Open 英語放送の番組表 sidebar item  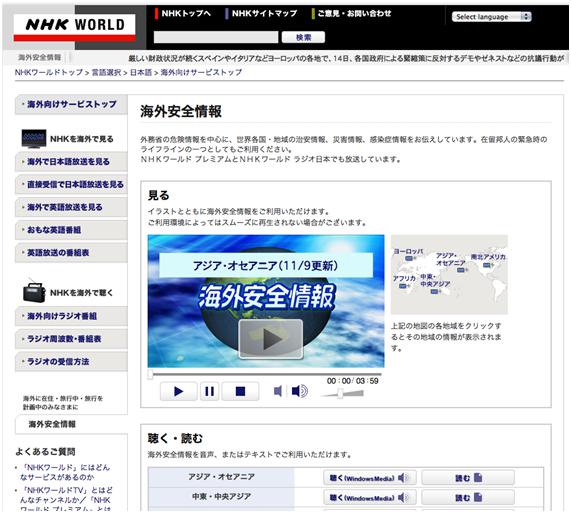tap(71, 253)
